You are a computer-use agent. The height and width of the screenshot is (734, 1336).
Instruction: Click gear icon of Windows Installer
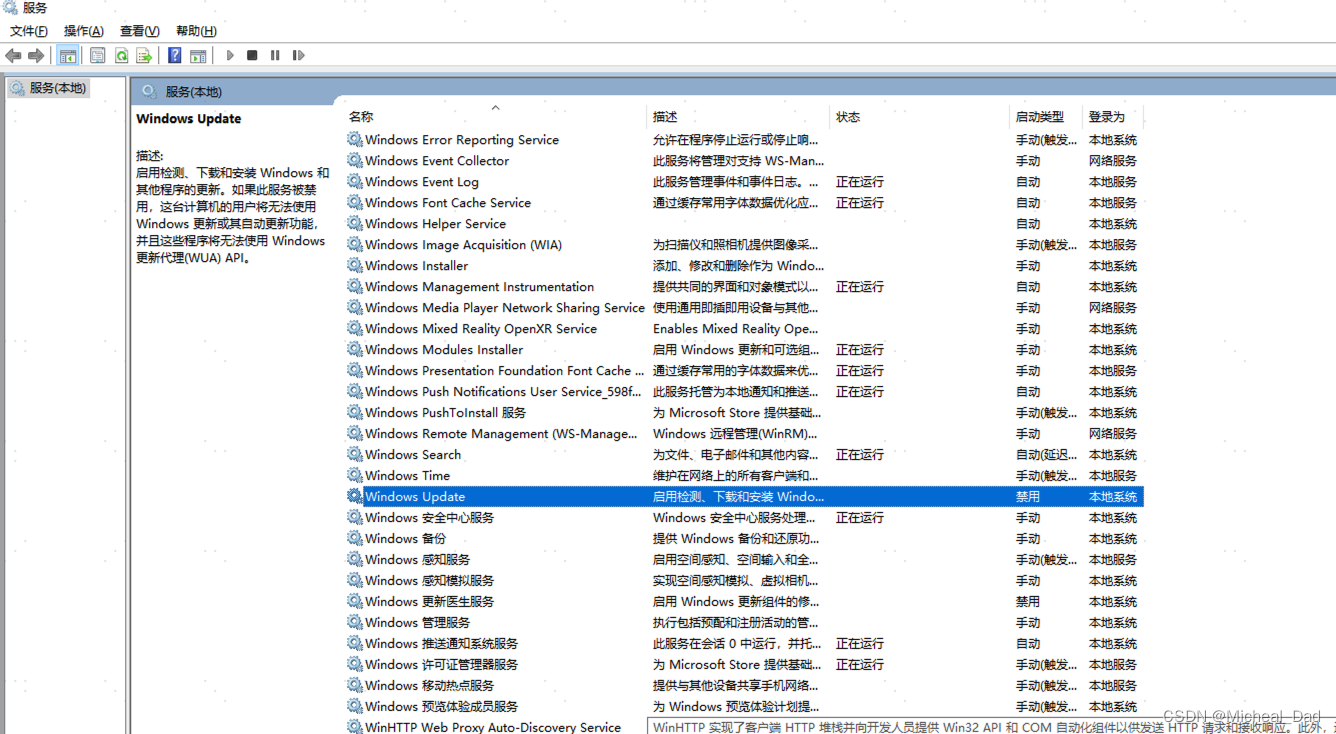[x=355, y=266]
